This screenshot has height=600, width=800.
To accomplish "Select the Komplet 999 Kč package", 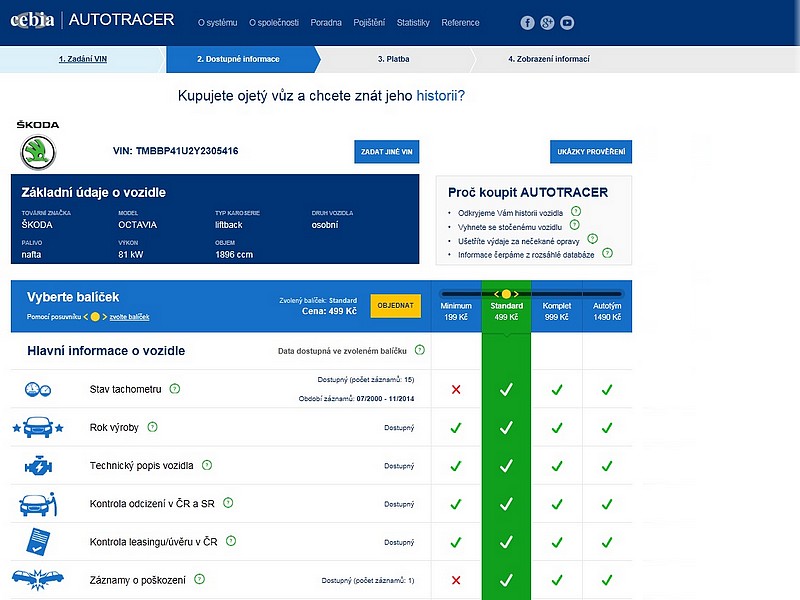I will [557, 311].
